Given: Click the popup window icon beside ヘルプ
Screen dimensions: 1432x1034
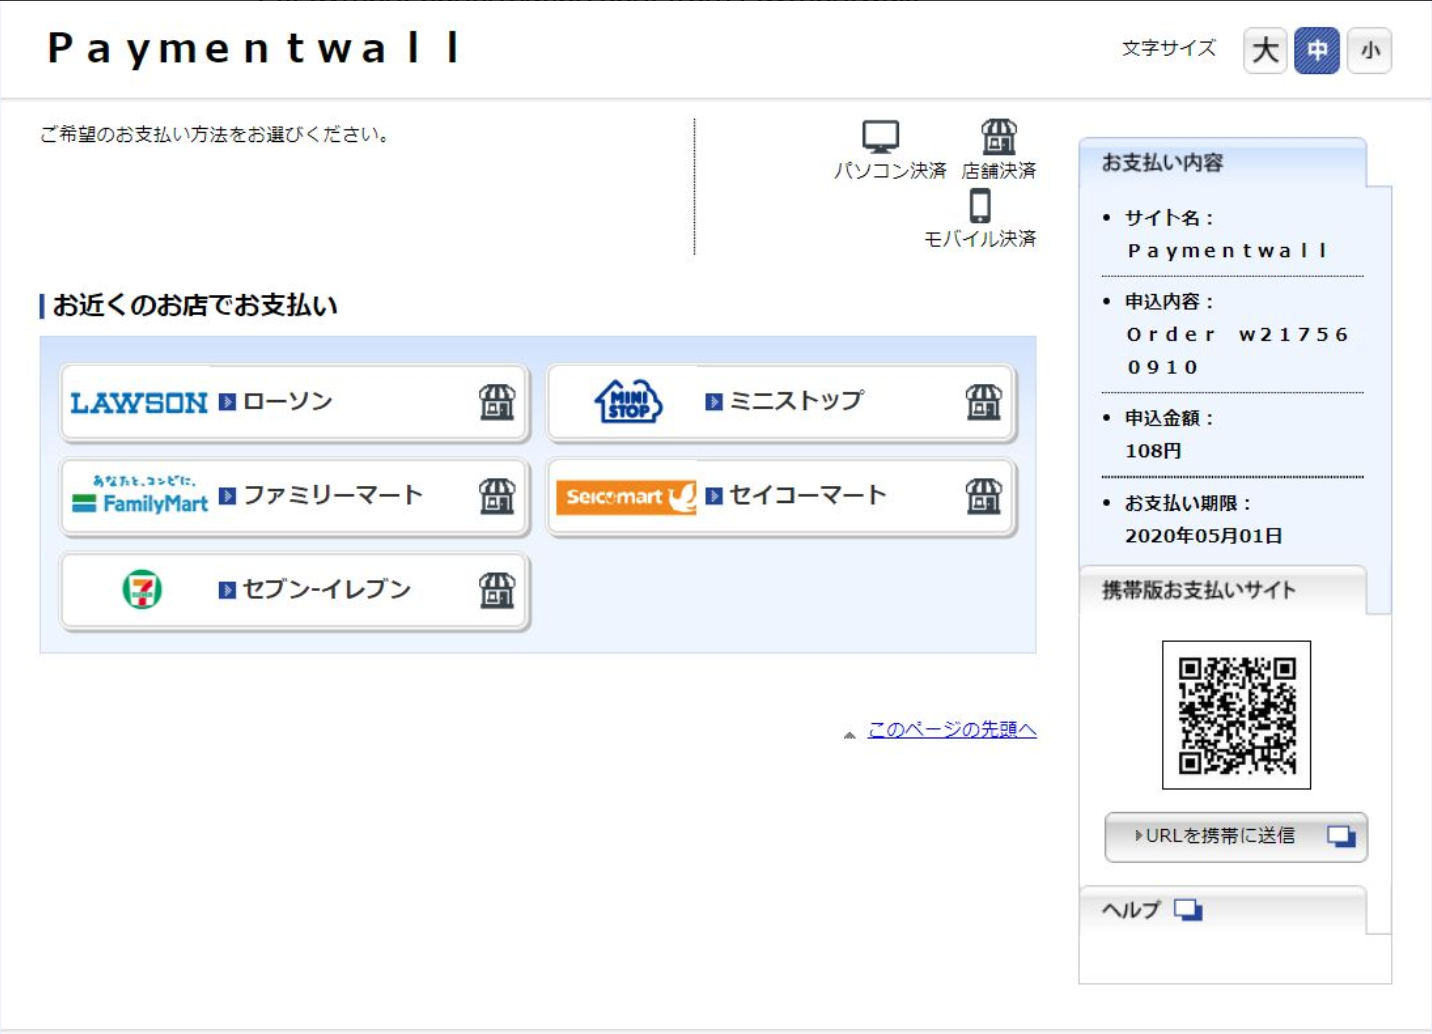Looking at the screenshot, I should pyautogui.click(x=1188, y=910).
